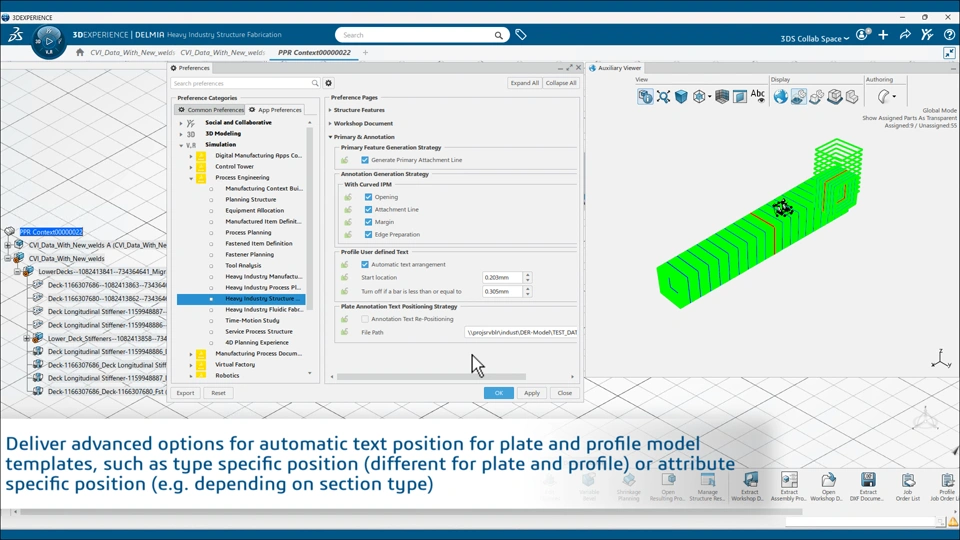
Task: Expand 3D Modeling category
Action: point(181,134)
